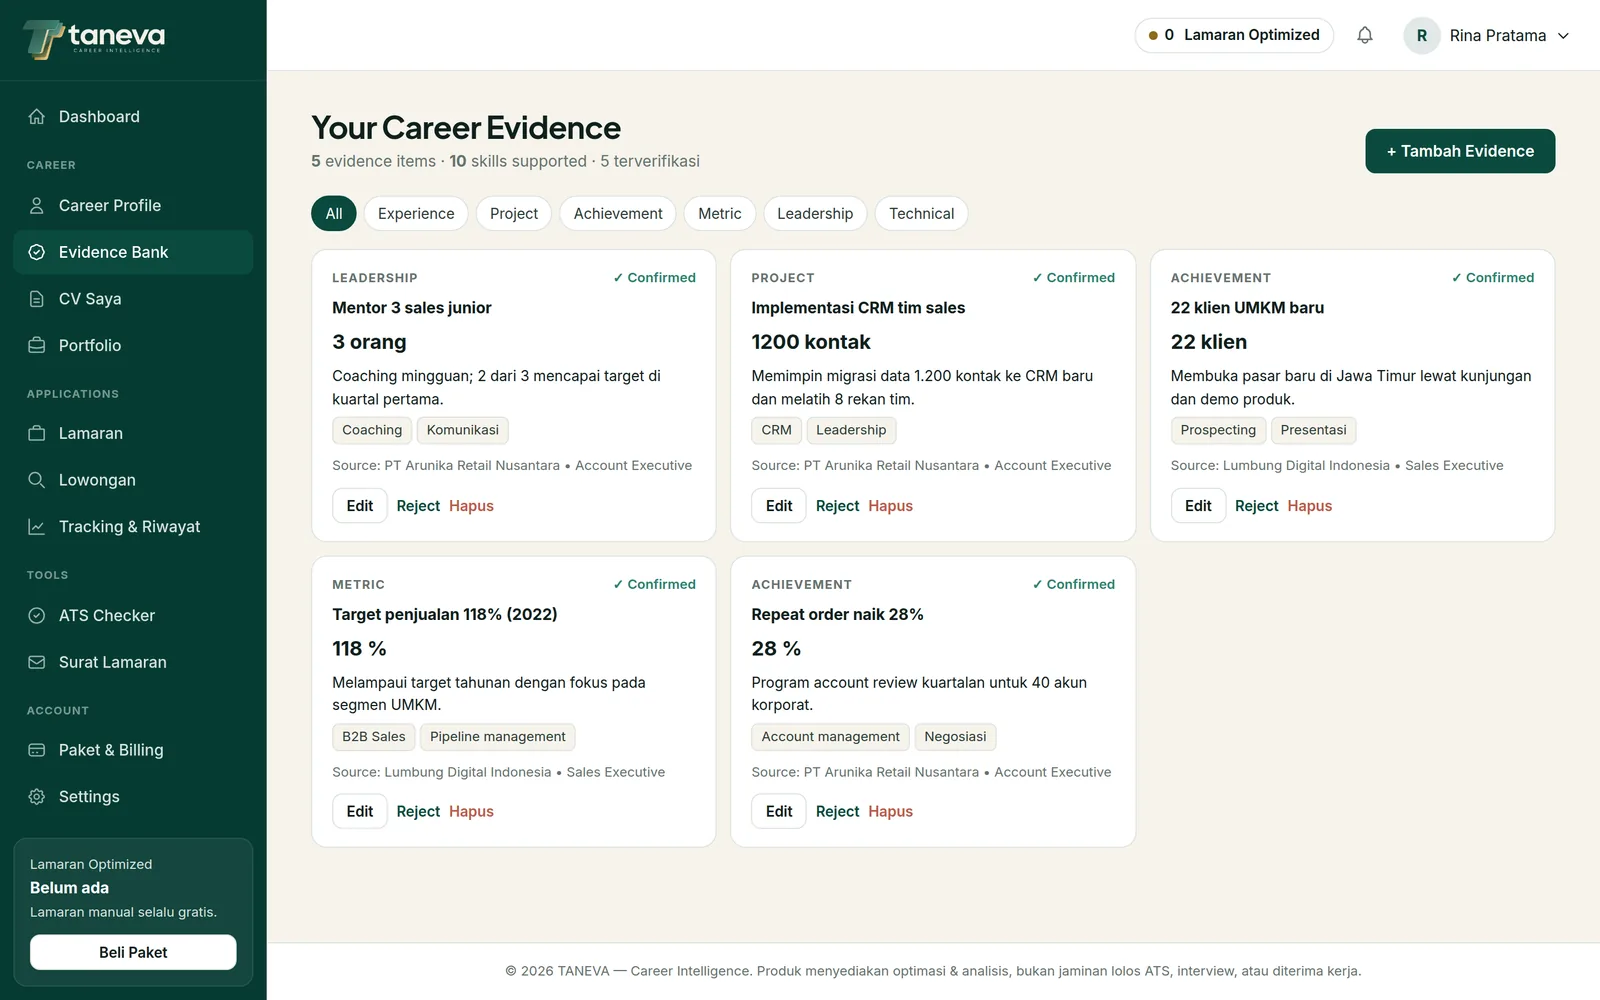Hapus the Repeat order naik 28% evidence
The image size is (1600, 1000).
coord(890,812)
